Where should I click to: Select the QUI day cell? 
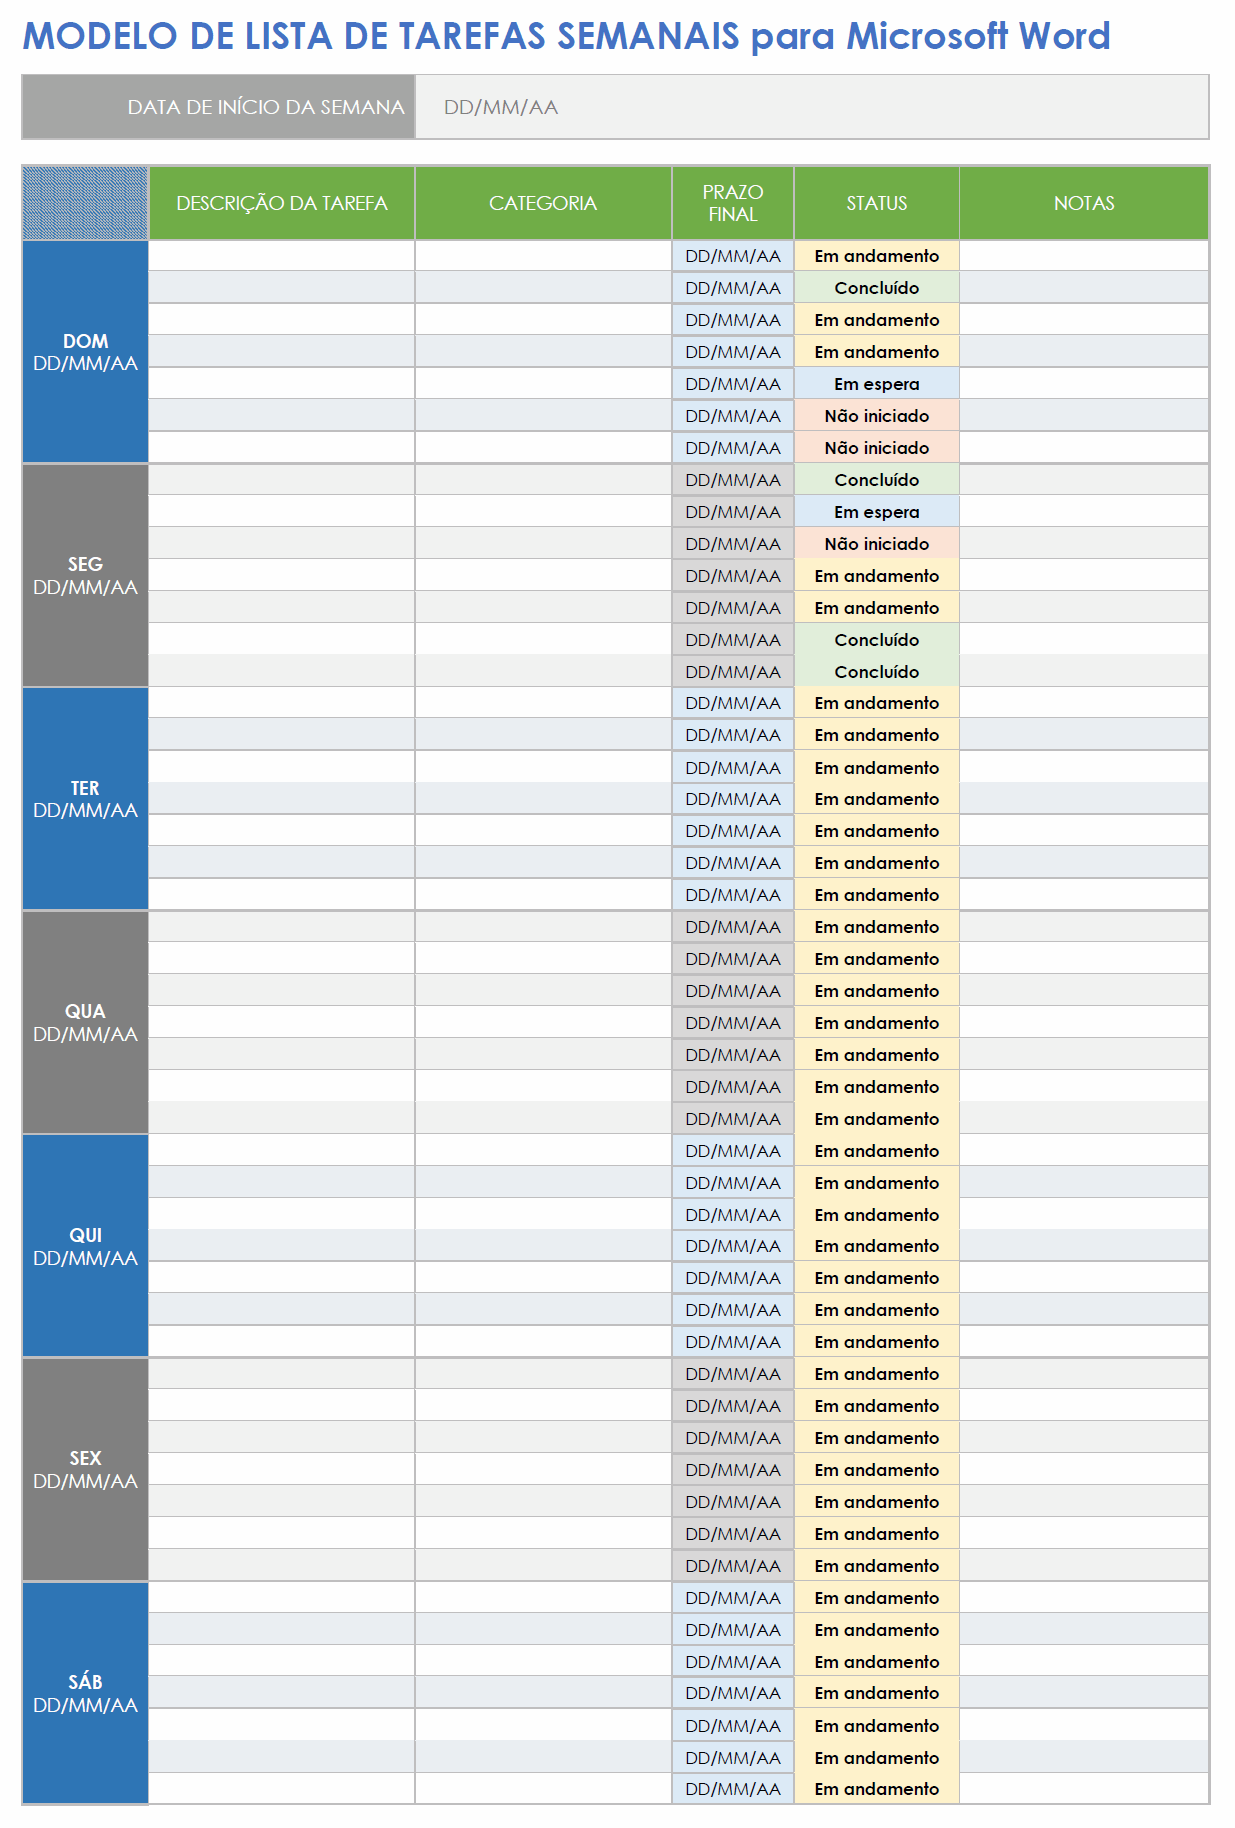85,1246
